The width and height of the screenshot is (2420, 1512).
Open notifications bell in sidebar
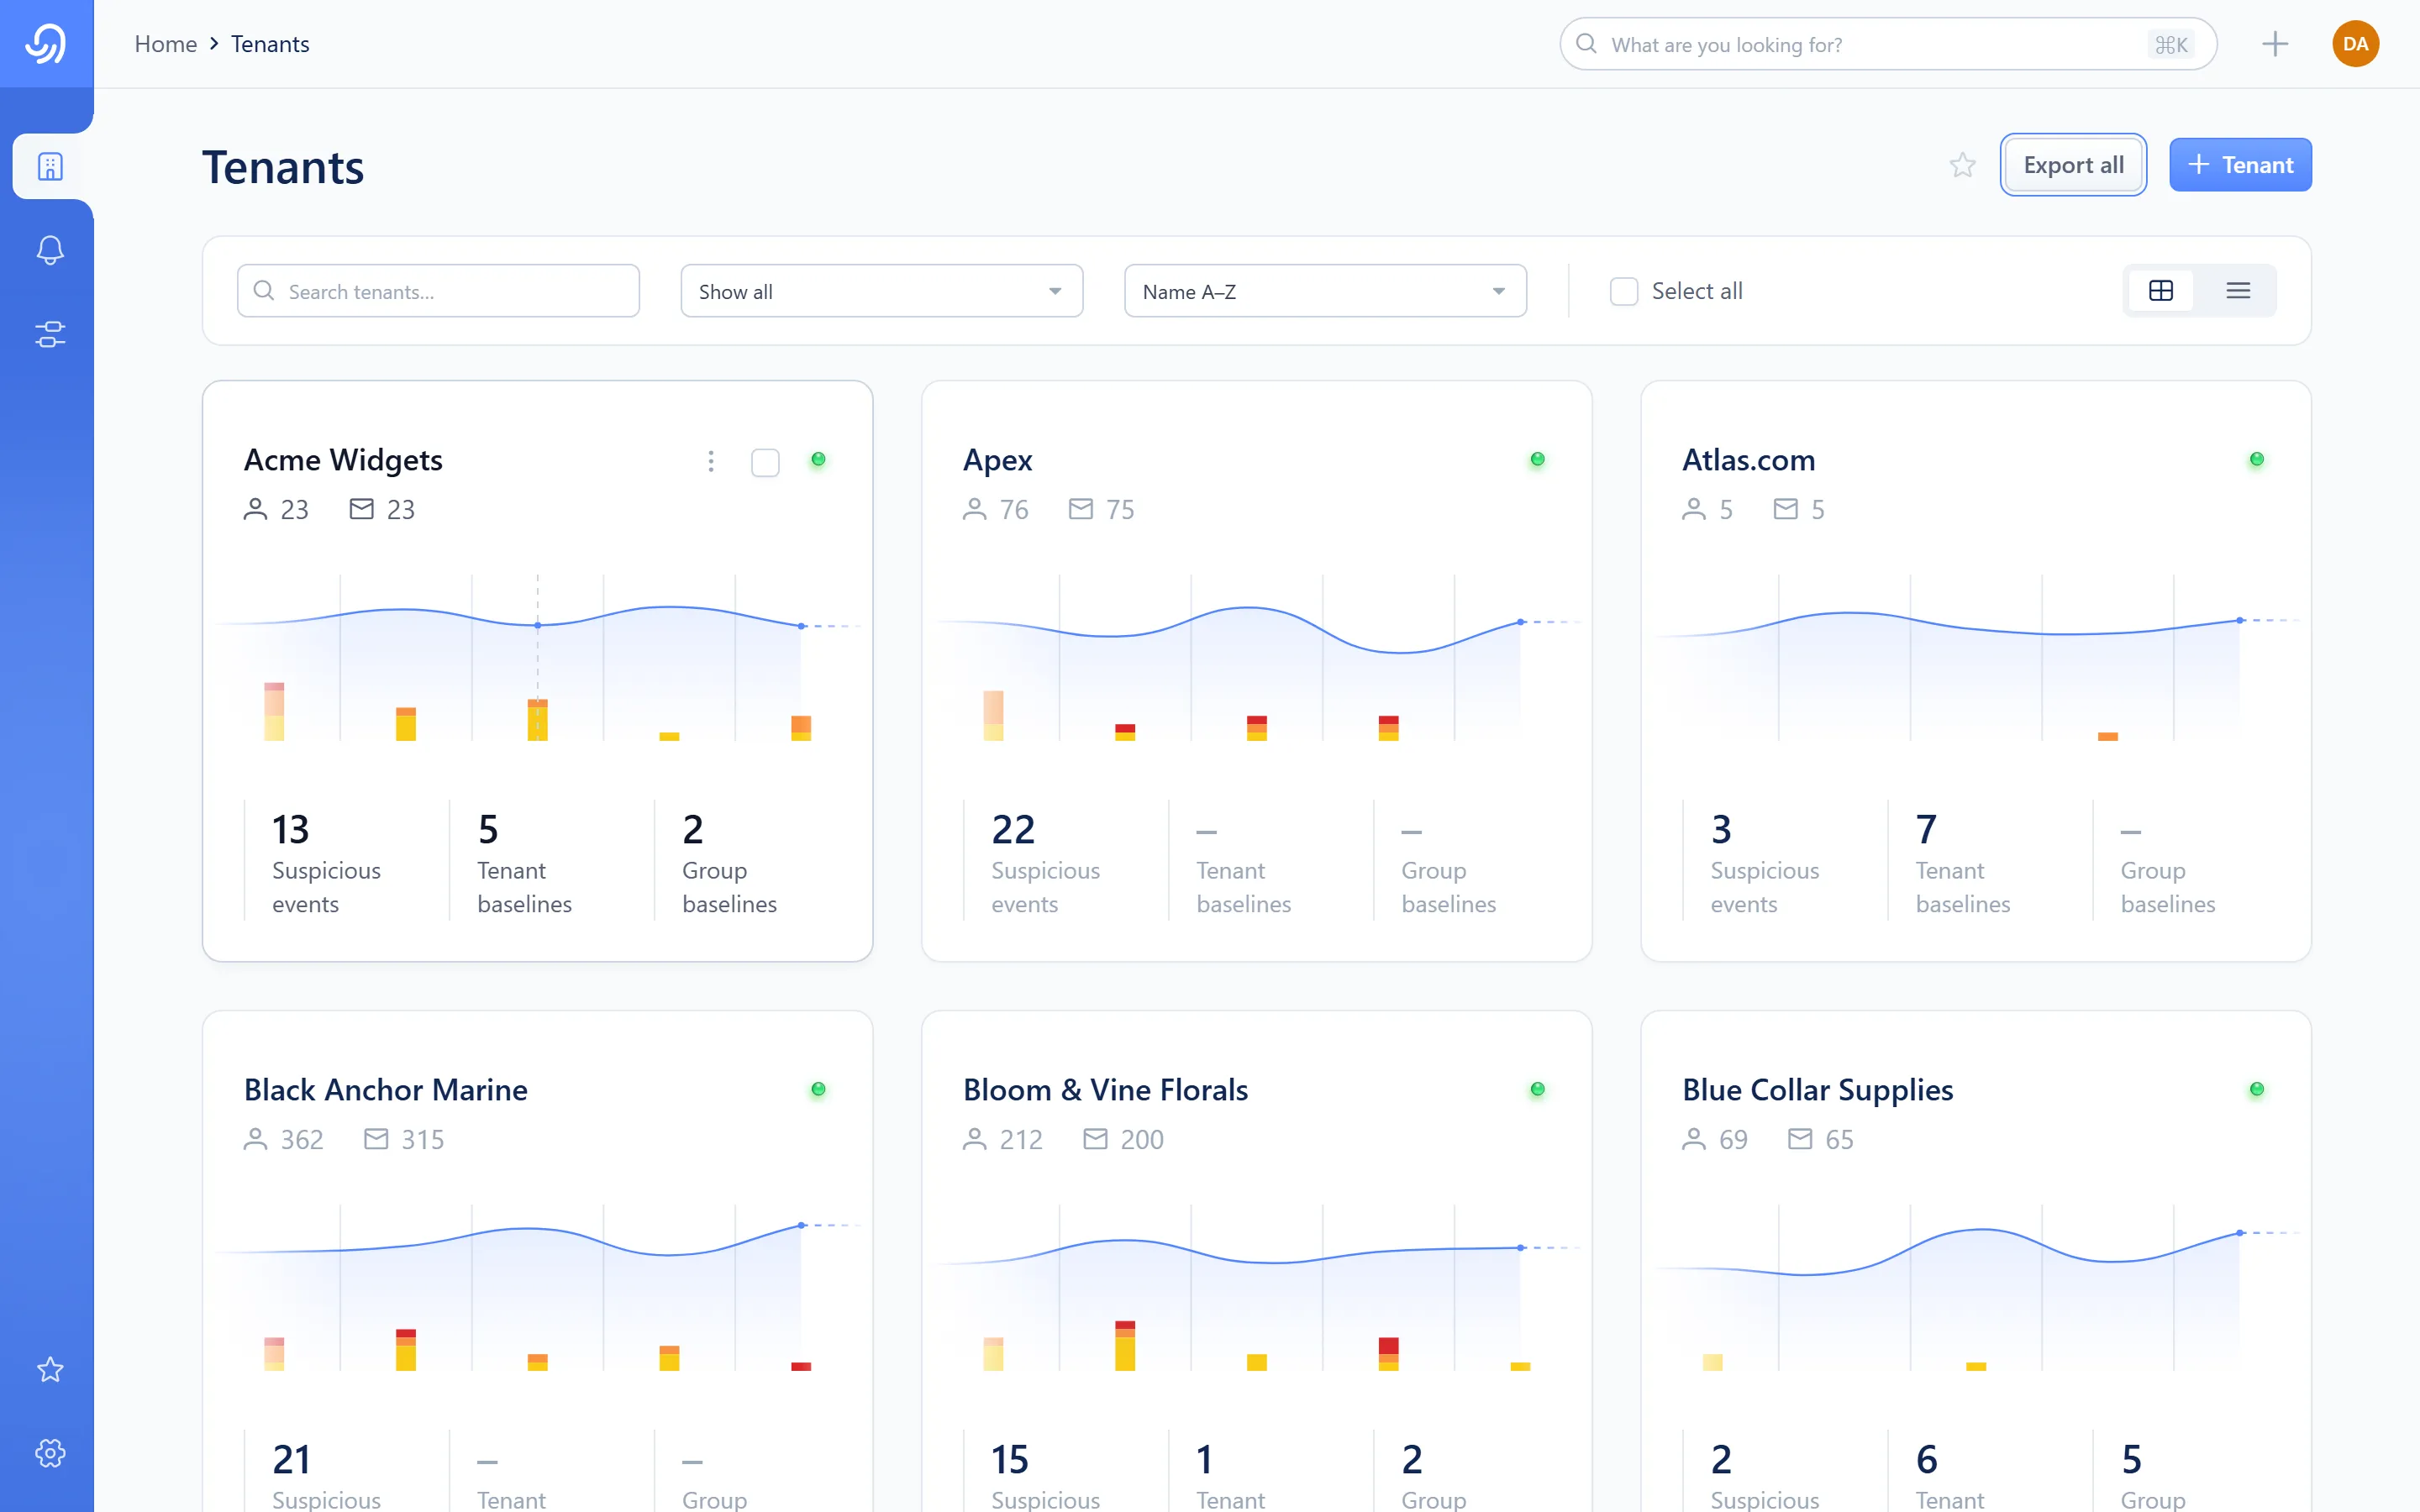50,249
